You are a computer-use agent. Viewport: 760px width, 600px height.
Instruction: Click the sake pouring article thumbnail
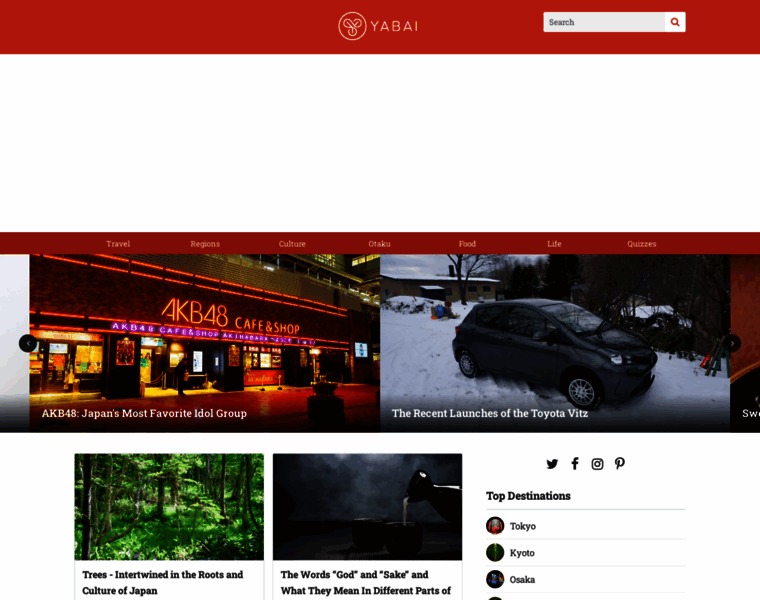click(x=367, y=507)
